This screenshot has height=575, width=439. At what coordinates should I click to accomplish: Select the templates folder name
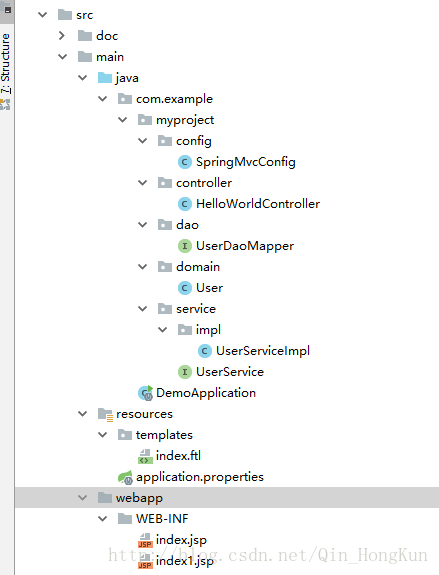[x=164, y=435]
